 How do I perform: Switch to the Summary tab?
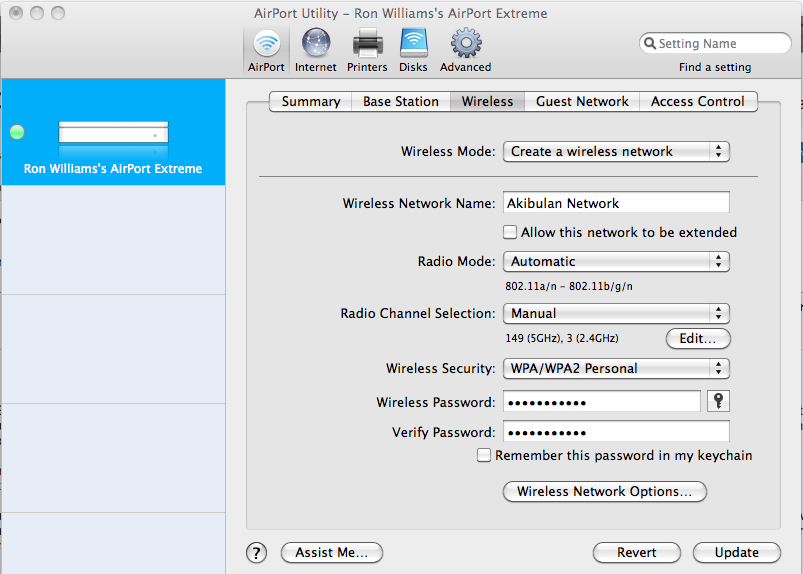pos(311,101)
